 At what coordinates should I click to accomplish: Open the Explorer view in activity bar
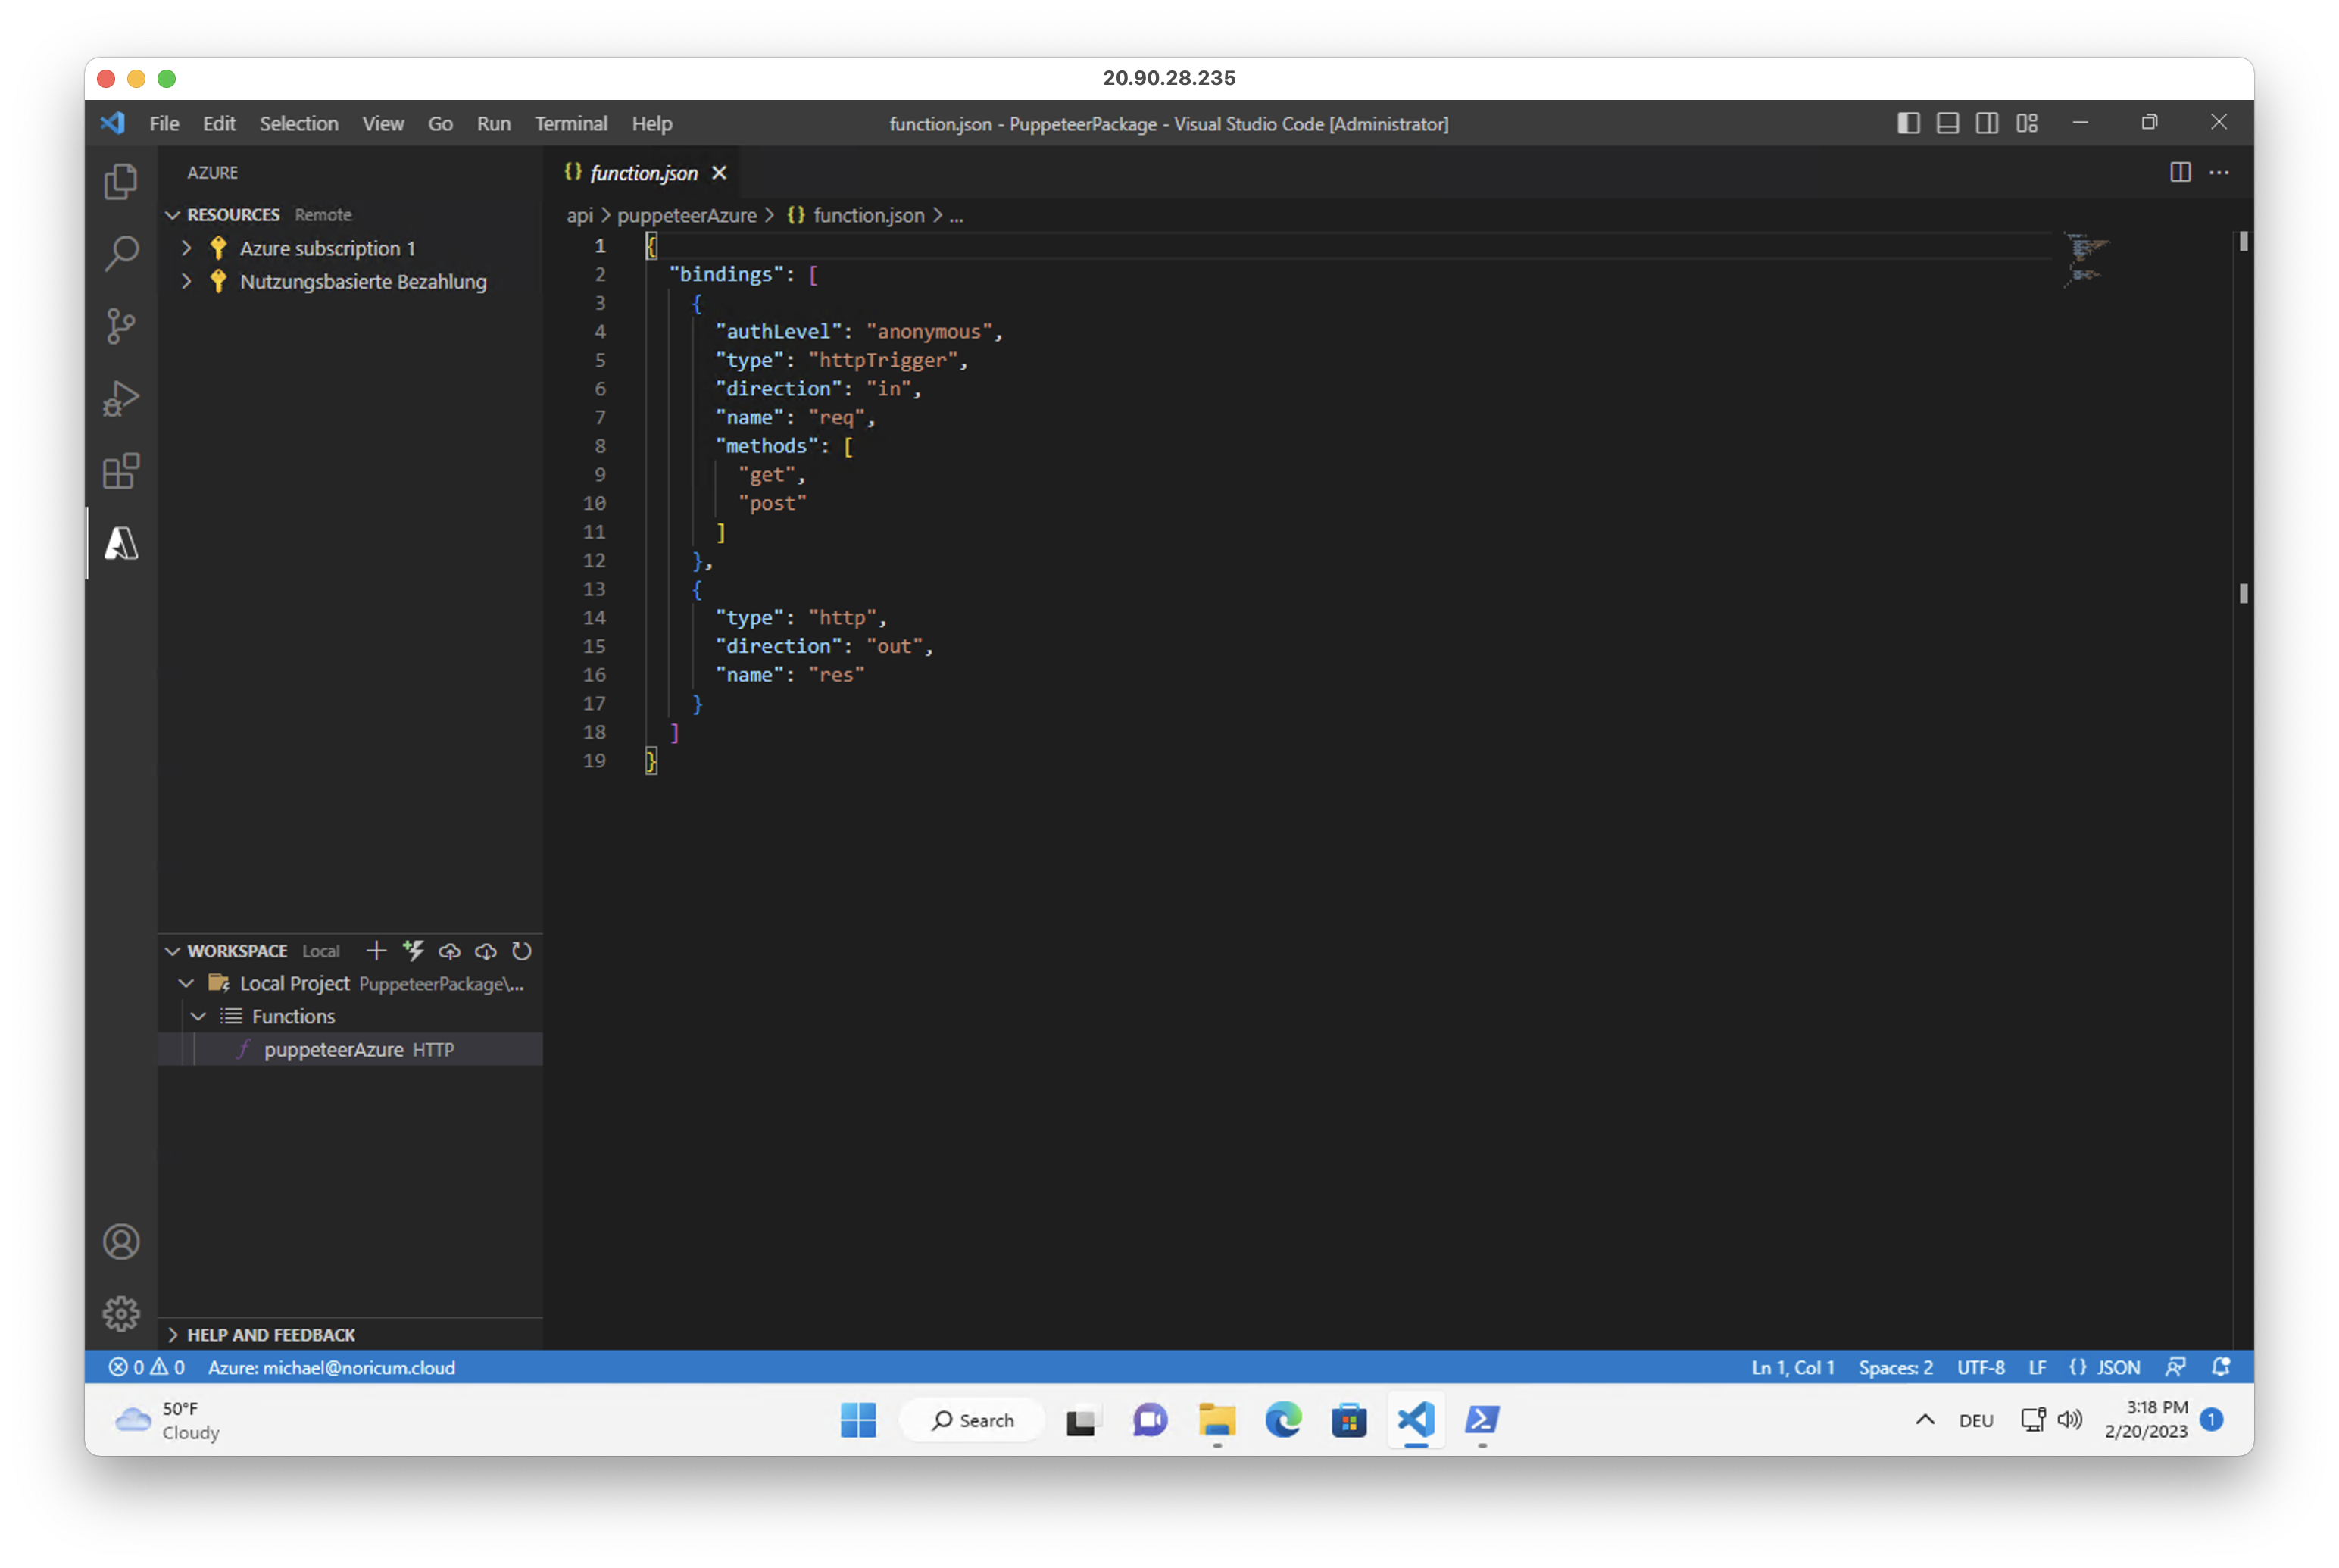(x=121, y=181)
